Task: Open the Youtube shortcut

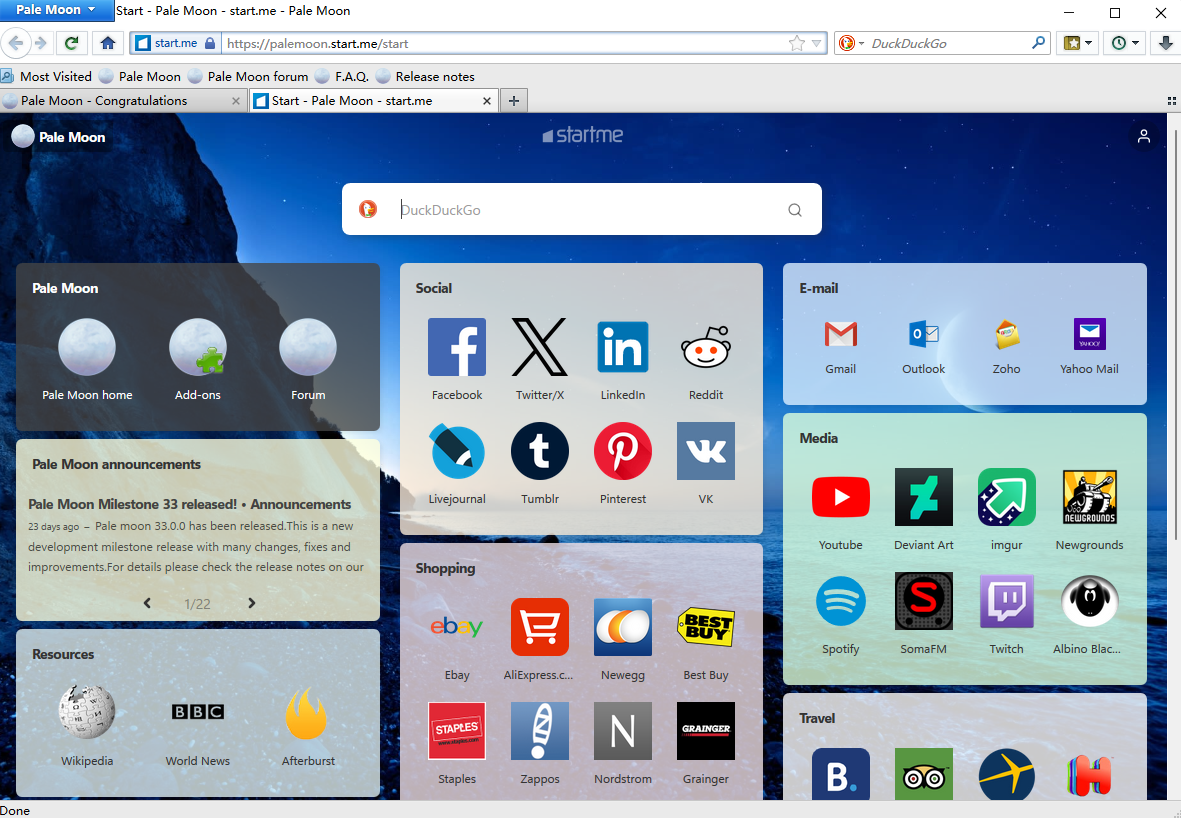Action: [841, 497]
